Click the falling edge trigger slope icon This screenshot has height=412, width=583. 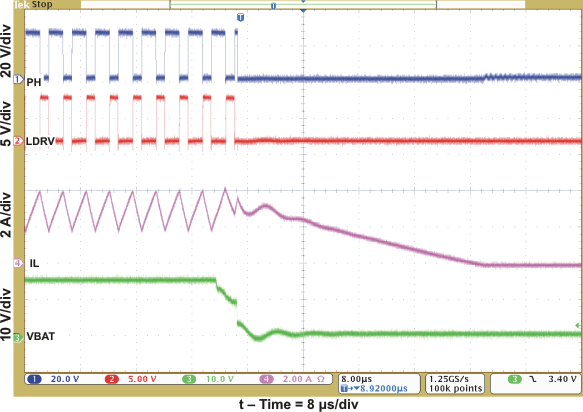[534, 379]
